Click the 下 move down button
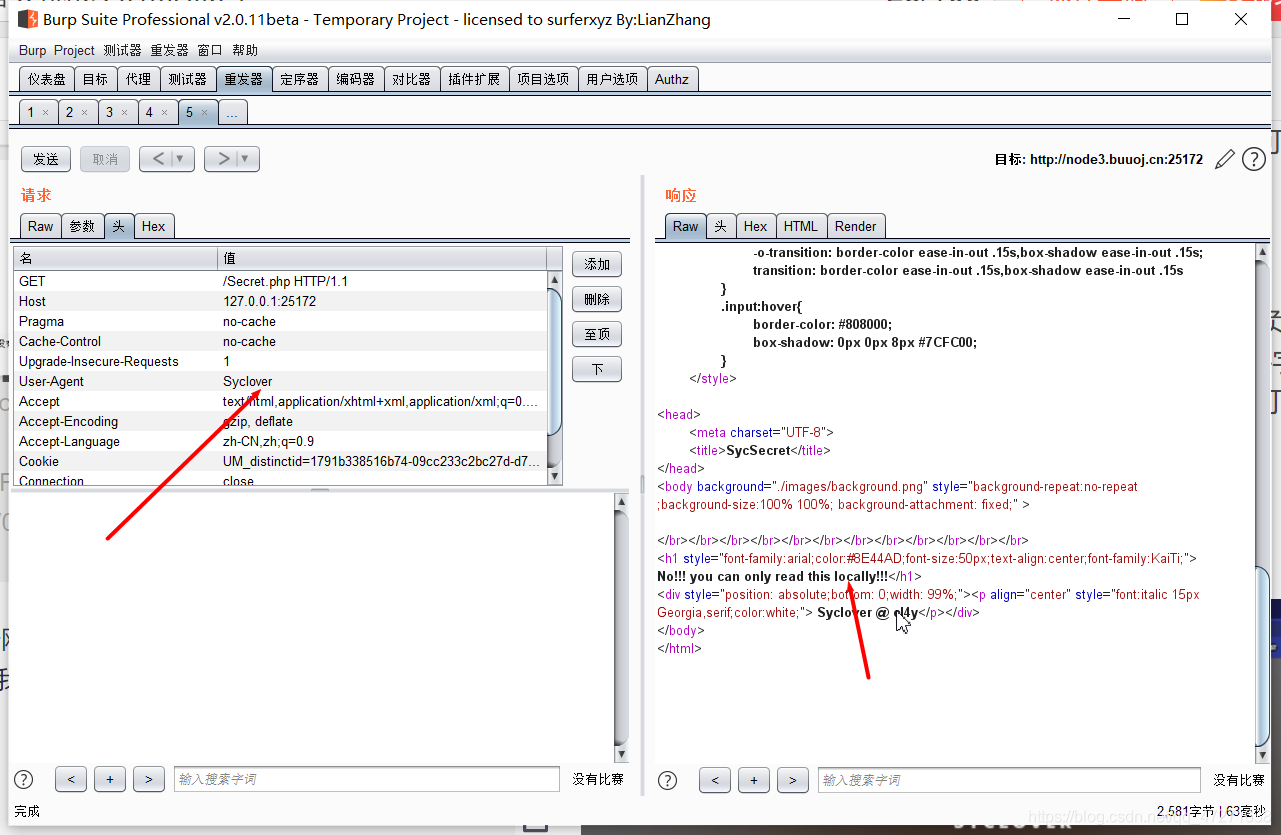 [597, 369]
